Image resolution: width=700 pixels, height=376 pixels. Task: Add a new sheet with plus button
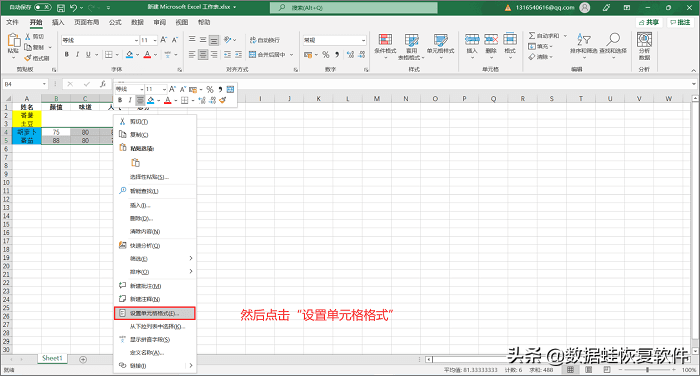tap(83, 359)
